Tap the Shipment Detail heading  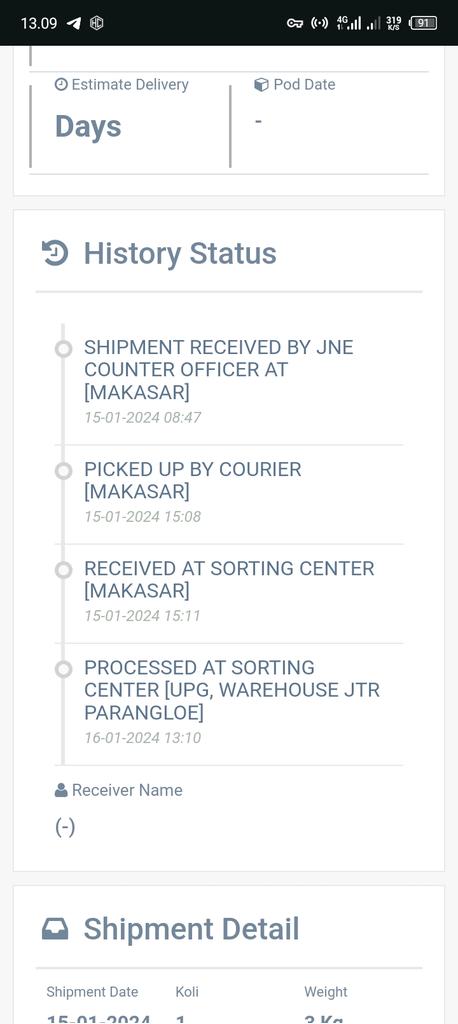coord(191,929)
